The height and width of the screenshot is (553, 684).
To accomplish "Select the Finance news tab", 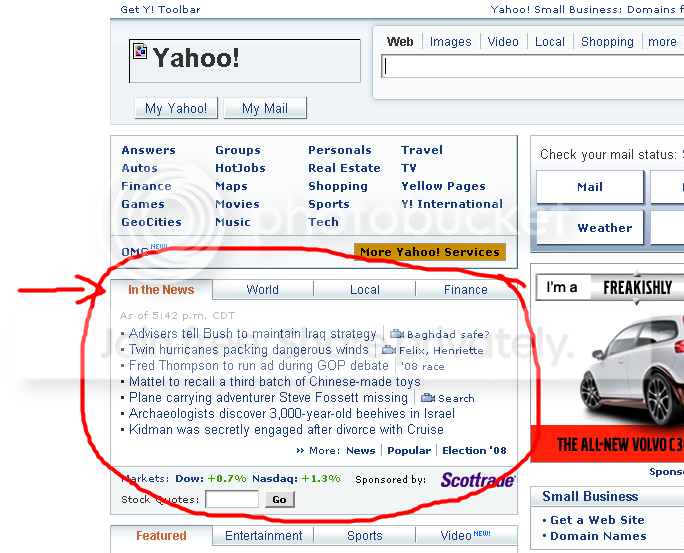I will 465,290.
